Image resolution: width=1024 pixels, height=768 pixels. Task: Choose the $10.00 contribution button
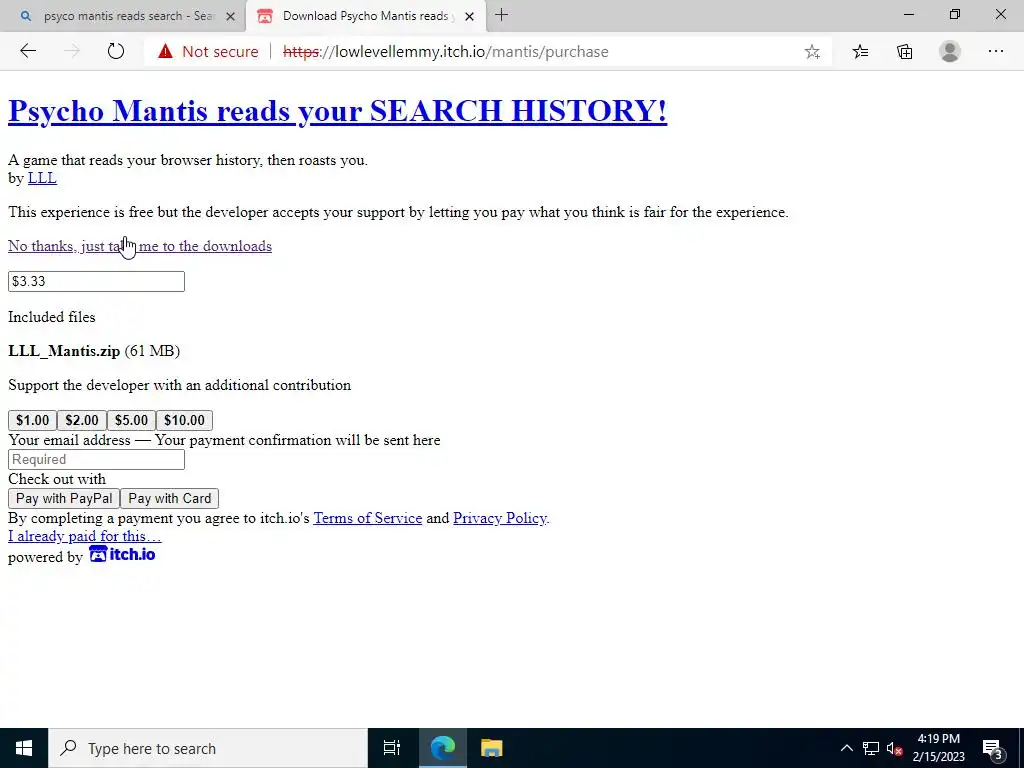pos(184,420)
